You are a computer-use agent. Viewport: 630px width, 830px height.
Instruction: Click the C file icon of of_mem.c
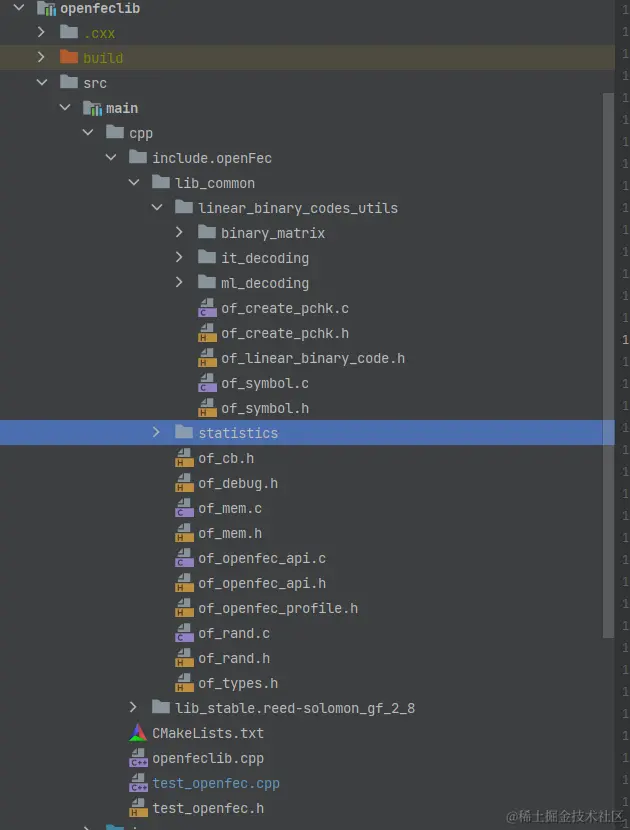[x=184, y=507]
